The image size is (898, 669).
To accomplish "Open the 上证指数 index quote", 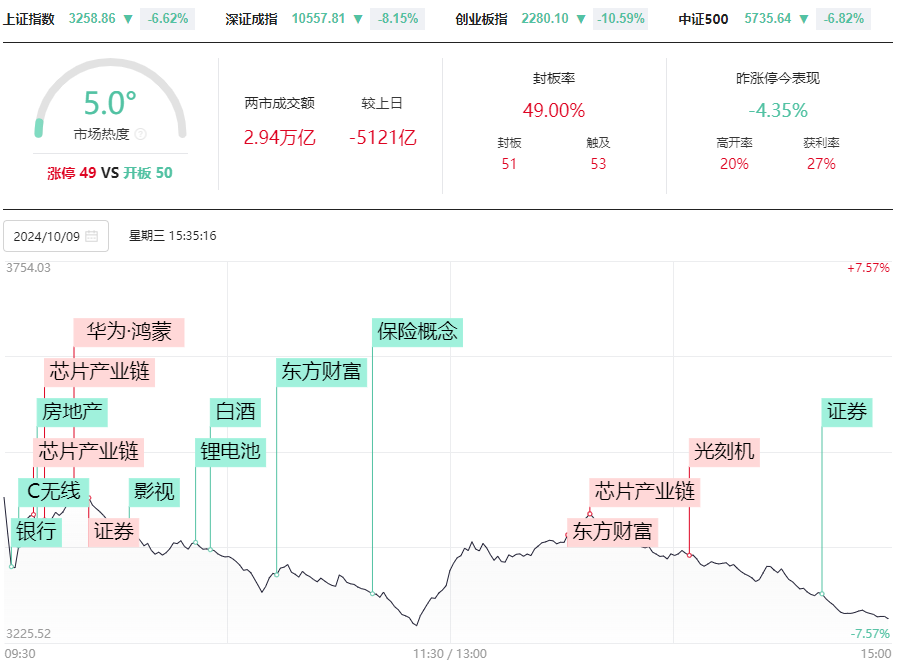I will coord(99,19).
